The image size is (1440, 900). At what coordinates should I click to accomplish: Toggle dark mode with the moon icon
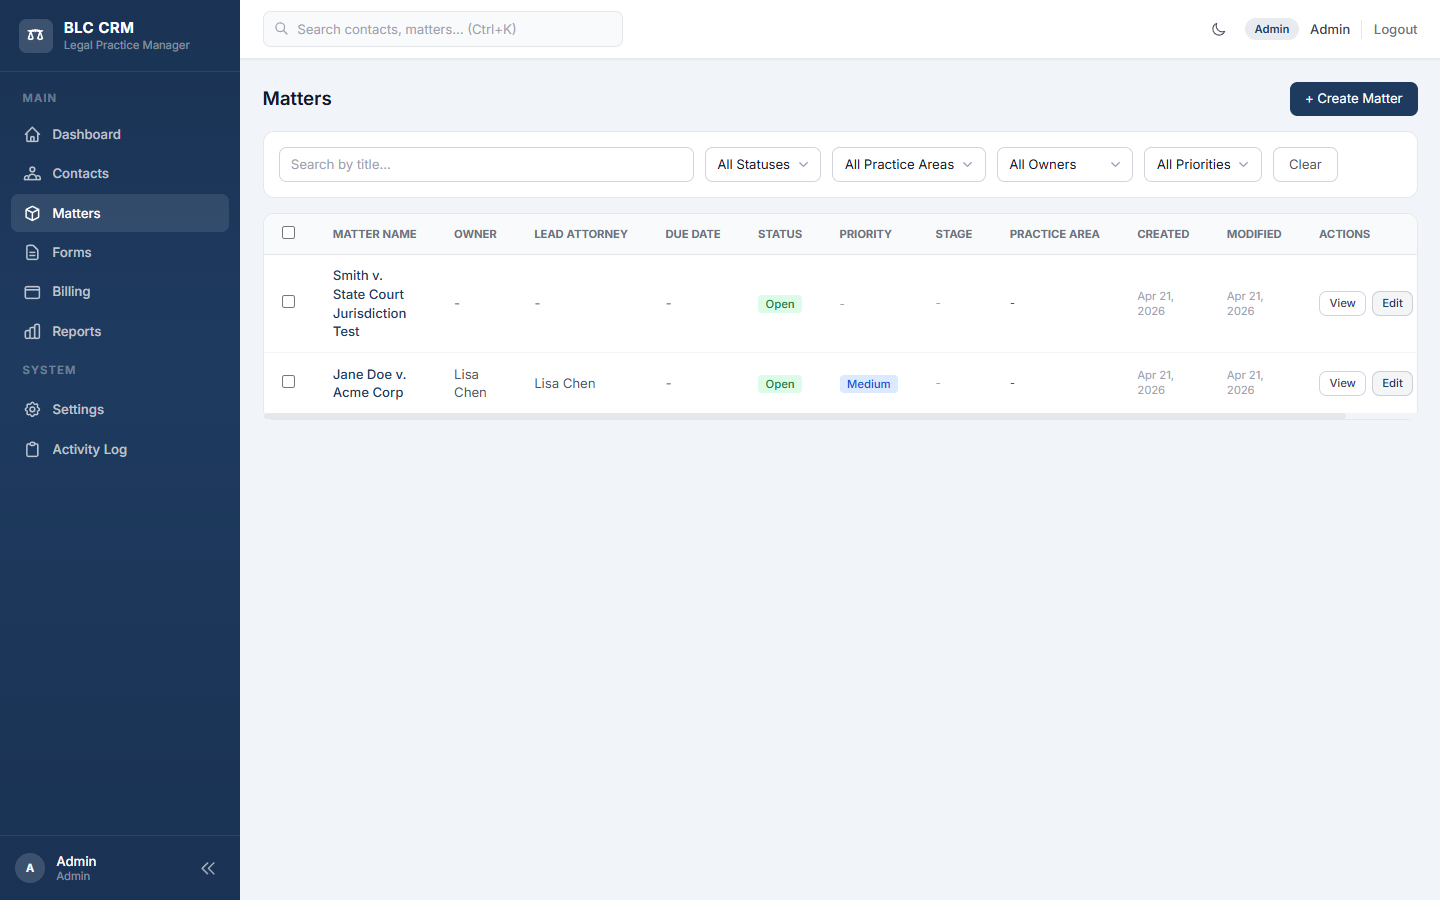click(1218, 29)
